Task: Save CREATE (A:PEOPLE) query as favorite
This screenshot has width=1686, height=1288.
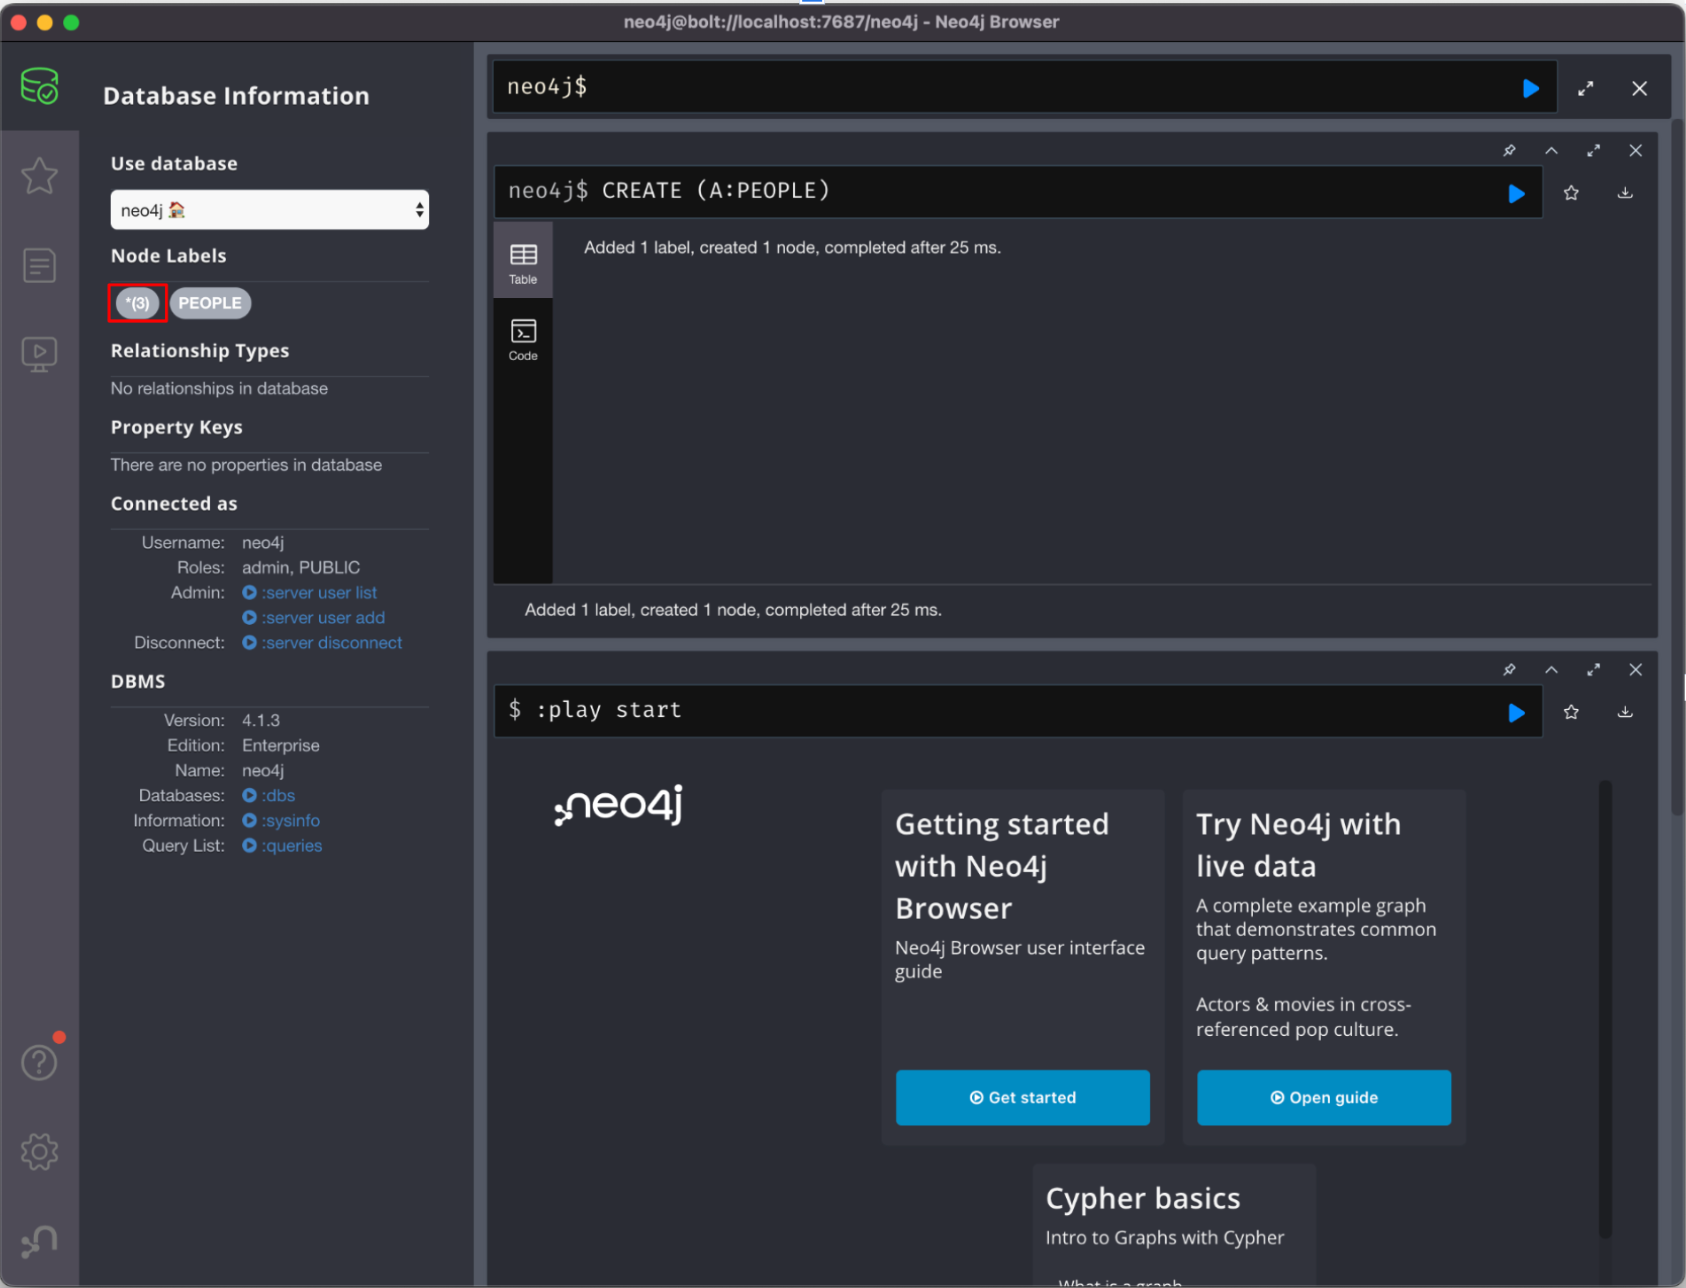Action: click(1571, 193)
